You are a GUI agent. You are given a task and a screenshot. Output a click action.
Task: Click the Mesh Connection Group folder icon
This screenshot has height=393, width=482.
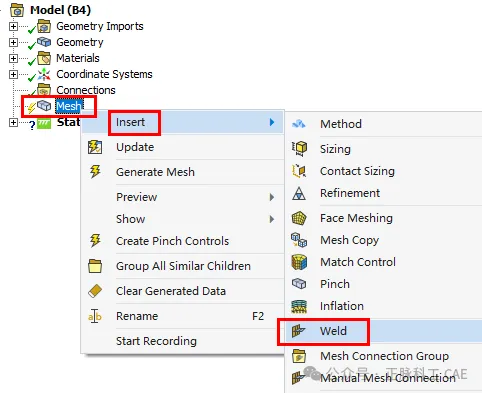tap(299, 356)
